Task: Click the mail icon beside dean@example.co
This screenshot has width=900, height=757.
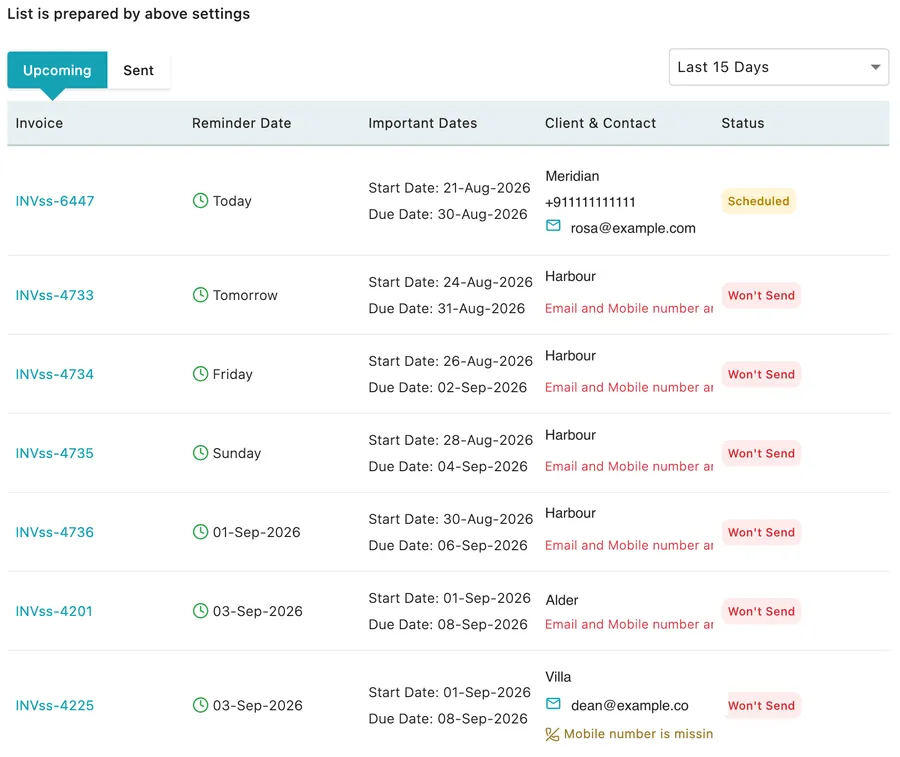Action: 553,703
